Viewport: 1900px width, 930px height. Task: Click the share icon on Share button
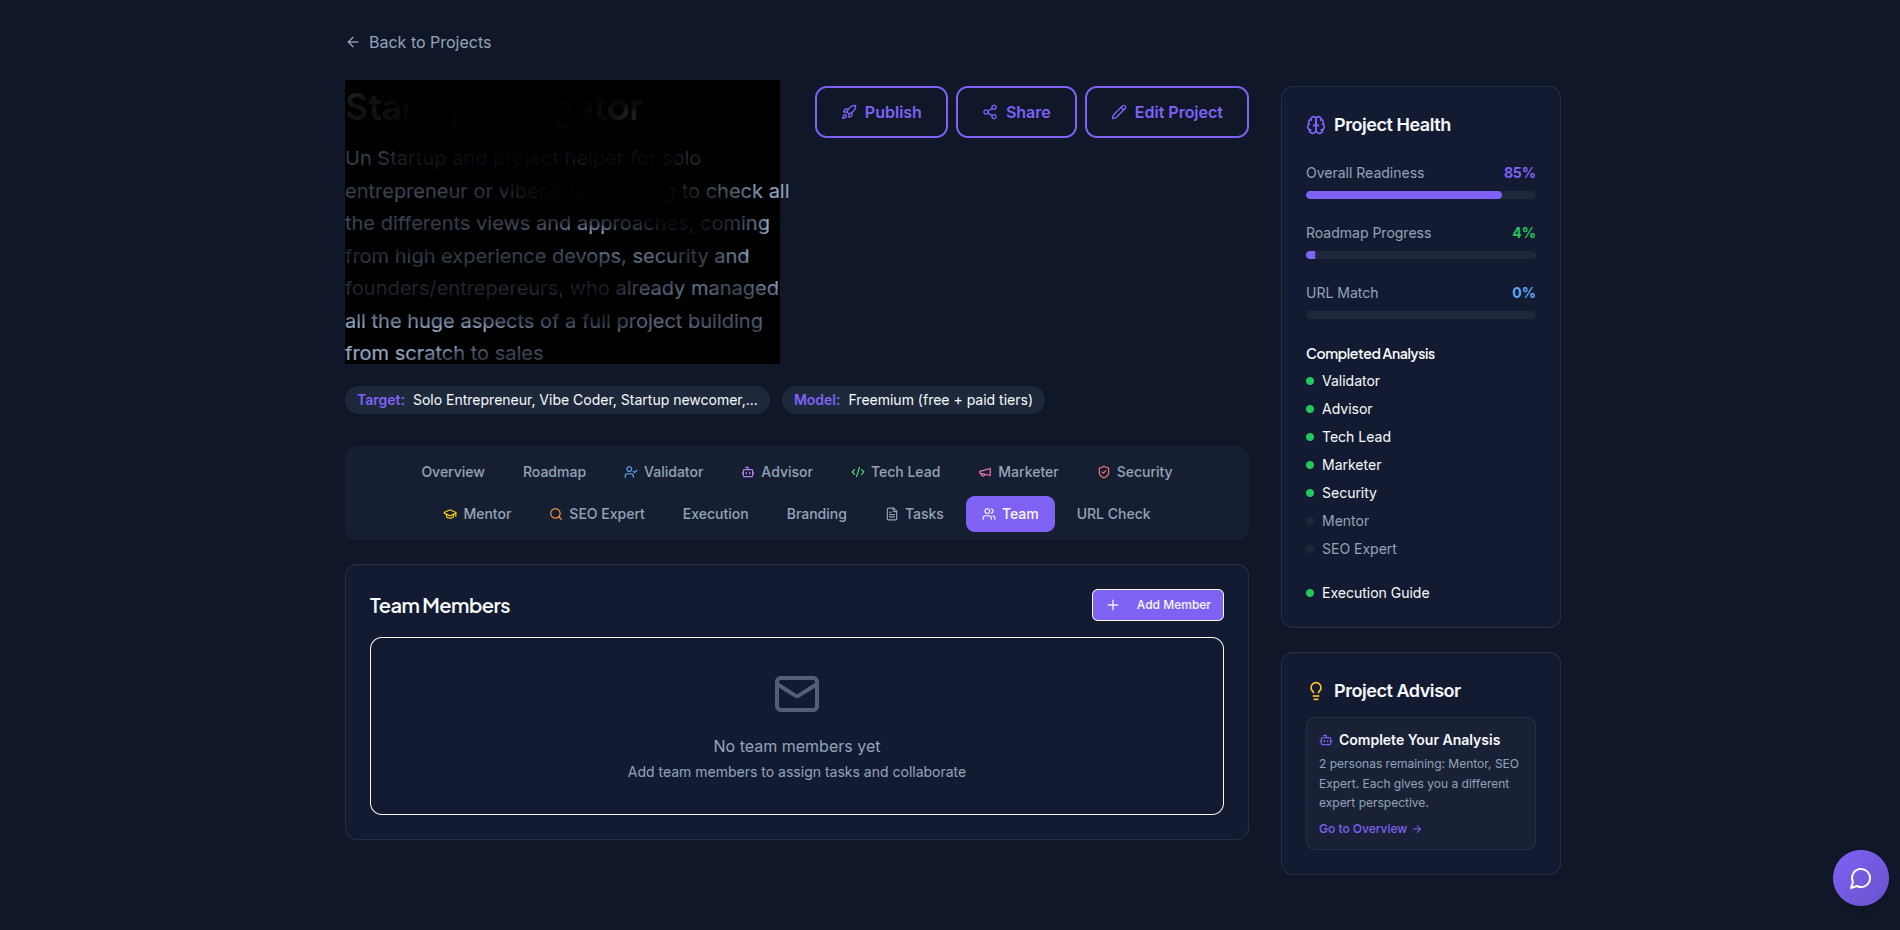tap(990, 112)
